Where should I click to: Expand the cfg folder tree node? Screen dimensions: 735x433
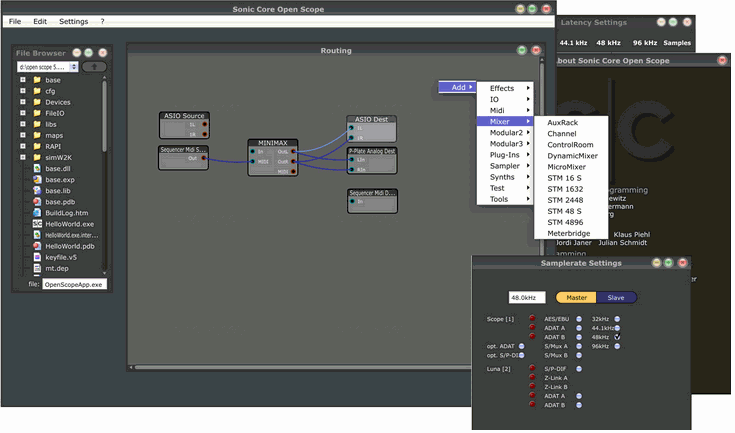[x=22, y=91]
